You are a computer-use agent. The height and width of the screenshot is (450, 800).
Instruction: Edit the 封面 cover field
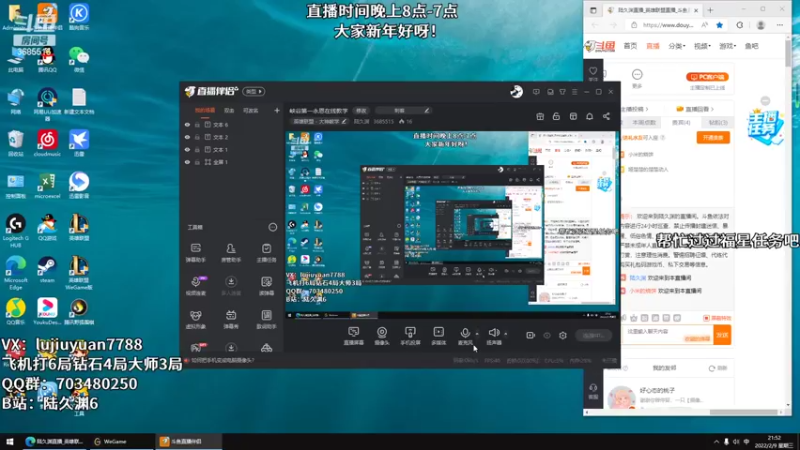403,111
